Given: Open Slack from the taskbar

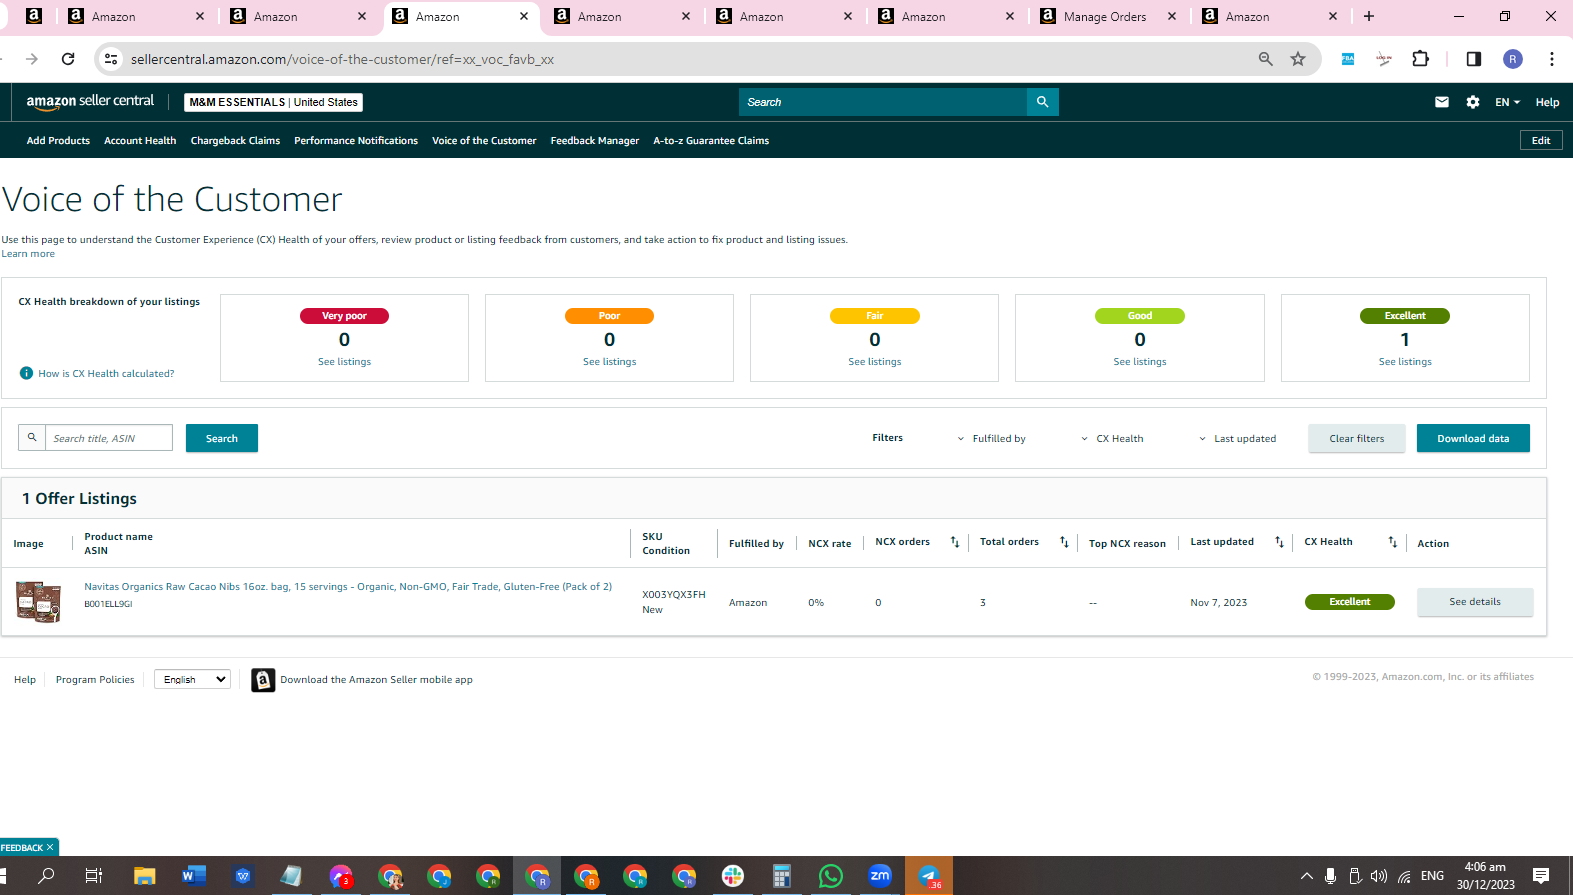Looking at the screenshot, I should tap(733, 876).
